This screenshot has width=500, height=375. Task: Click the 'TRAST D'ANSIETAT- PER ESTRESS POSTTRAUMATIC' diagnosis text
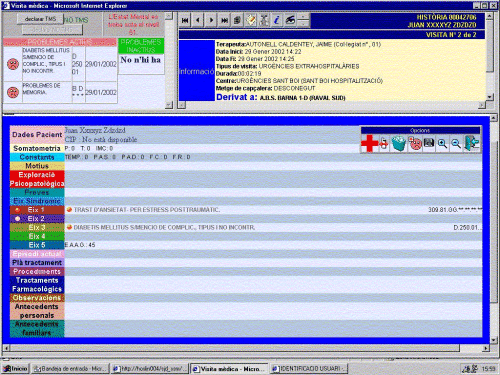pos(147,210)
